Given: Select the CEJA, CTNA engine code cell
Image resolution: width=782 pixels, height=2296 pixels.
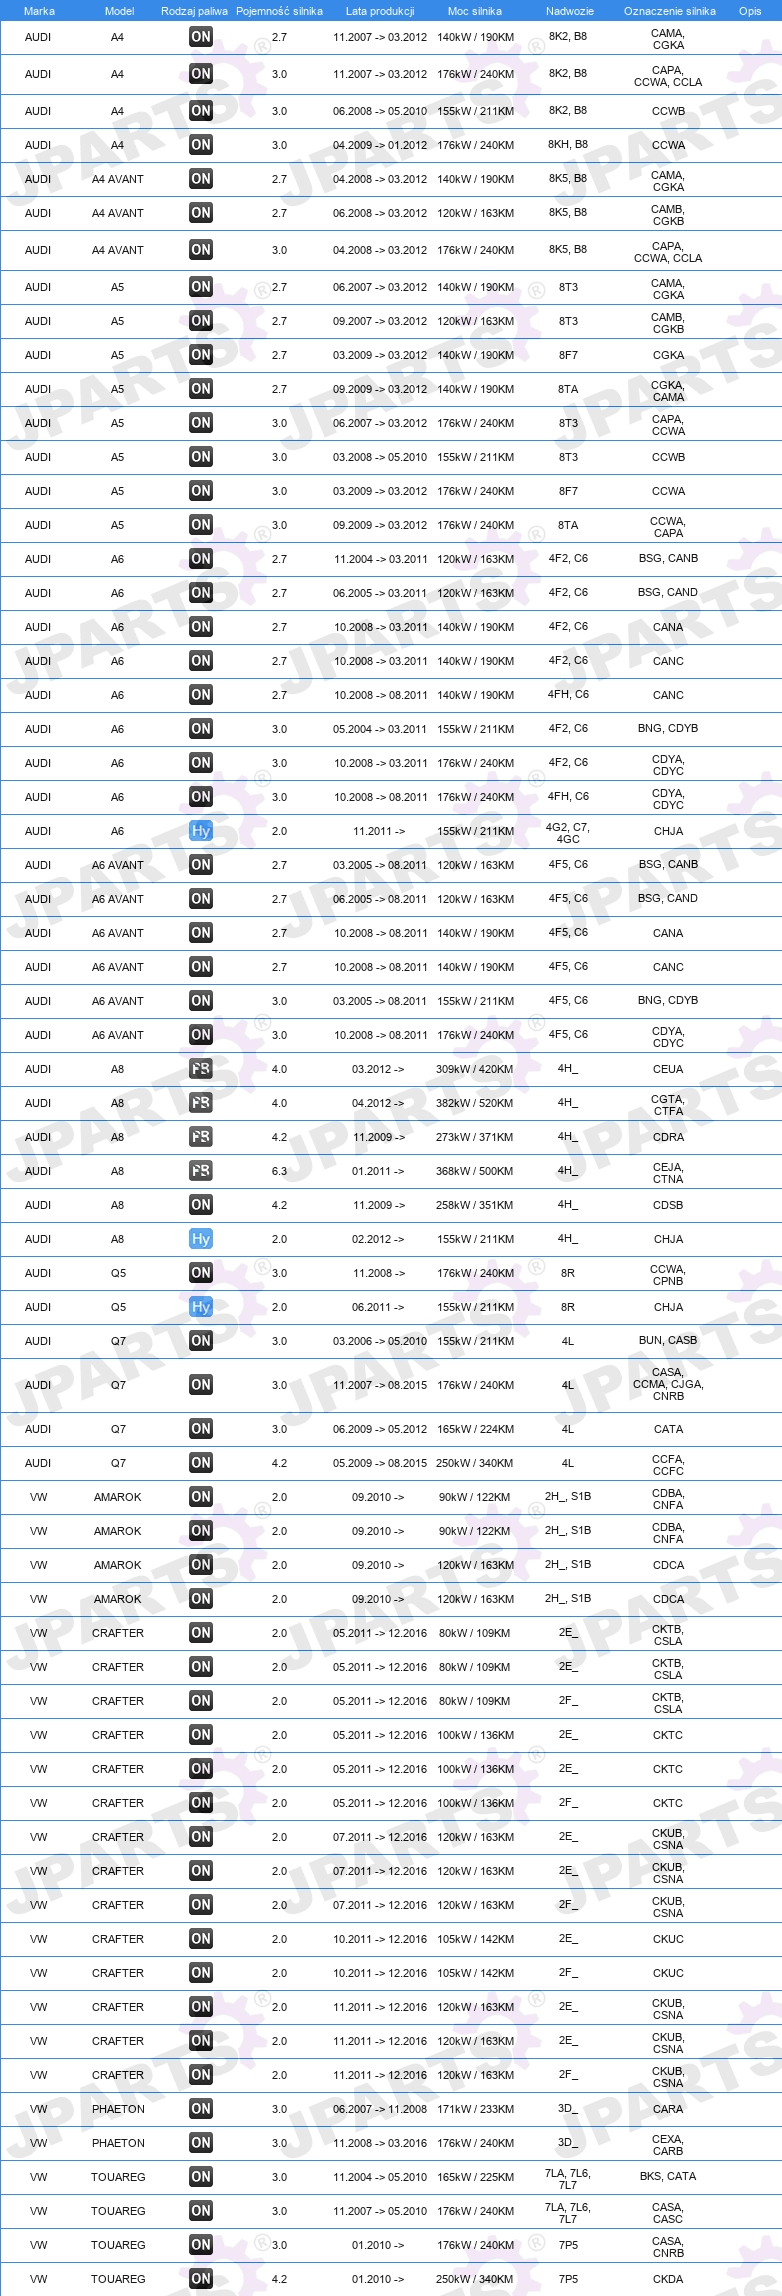Looking at the screenshot, I should pyautogui.click(x=668, y=1173).
